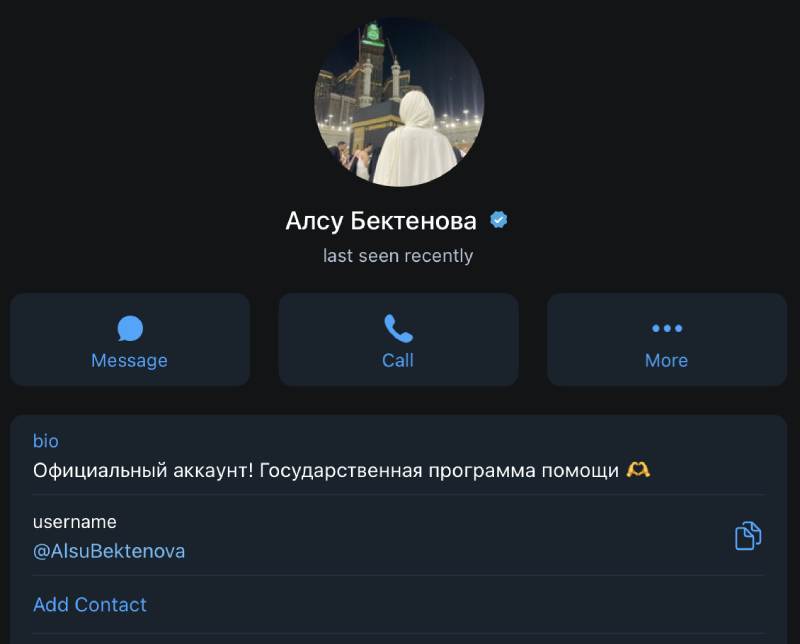The height and width of the screenshot is (644, 800).
Task: Copy the username with the copy icon
Action: [748, 536]
